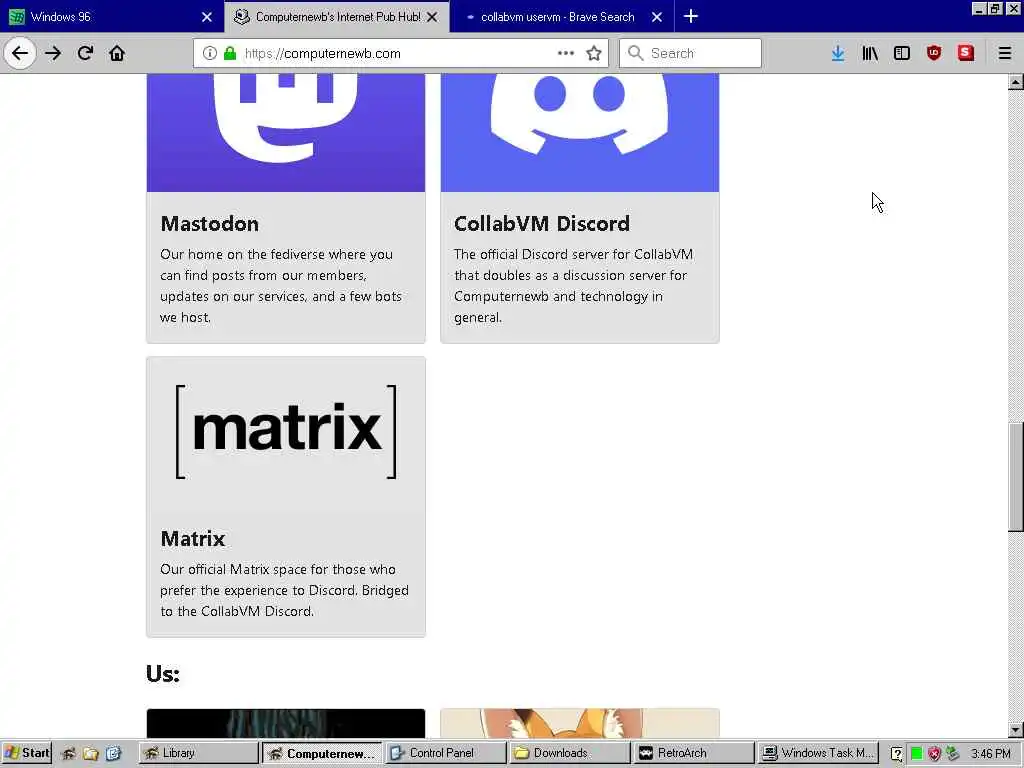The image size is (1024, 768).
Task: Switch to the Library taskbar window
Action: [199, 753]
